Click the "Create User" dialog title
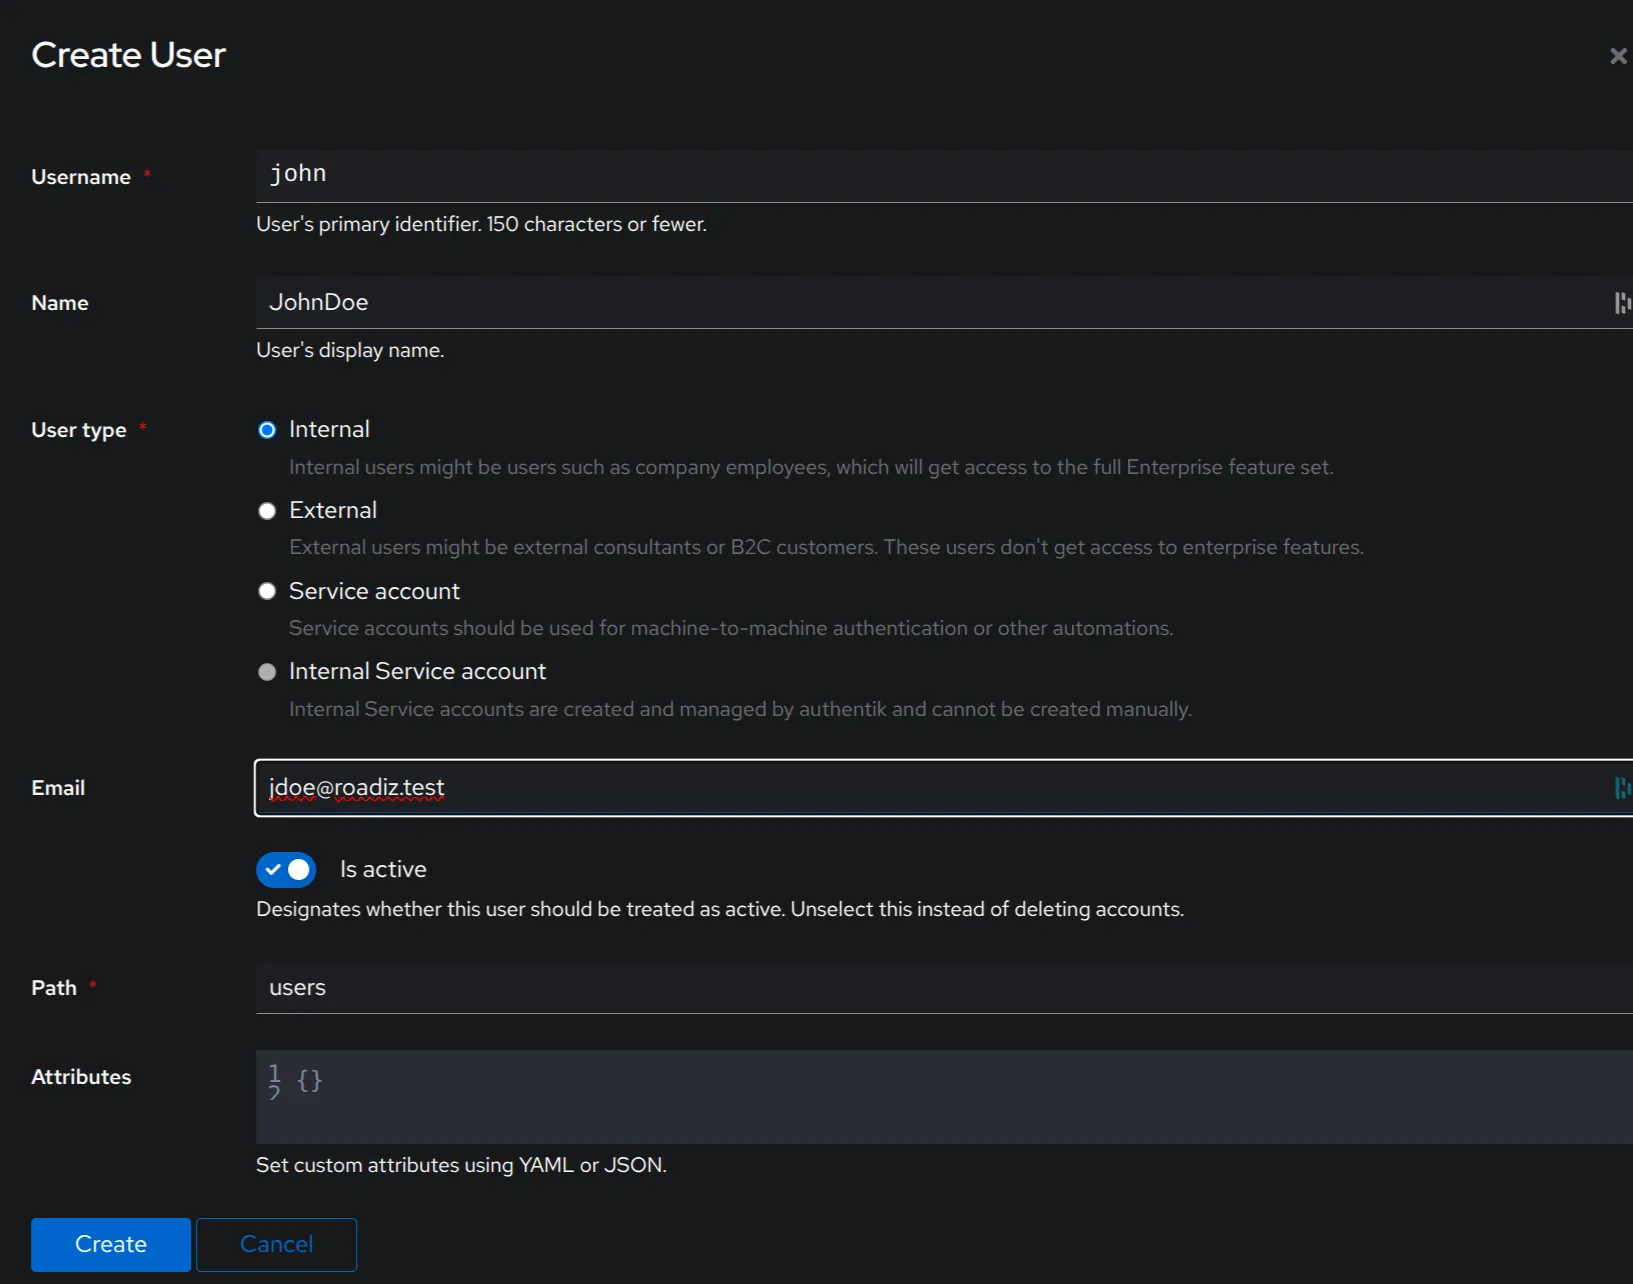The image size is (1633, 1284). click(x=128, y=55)
